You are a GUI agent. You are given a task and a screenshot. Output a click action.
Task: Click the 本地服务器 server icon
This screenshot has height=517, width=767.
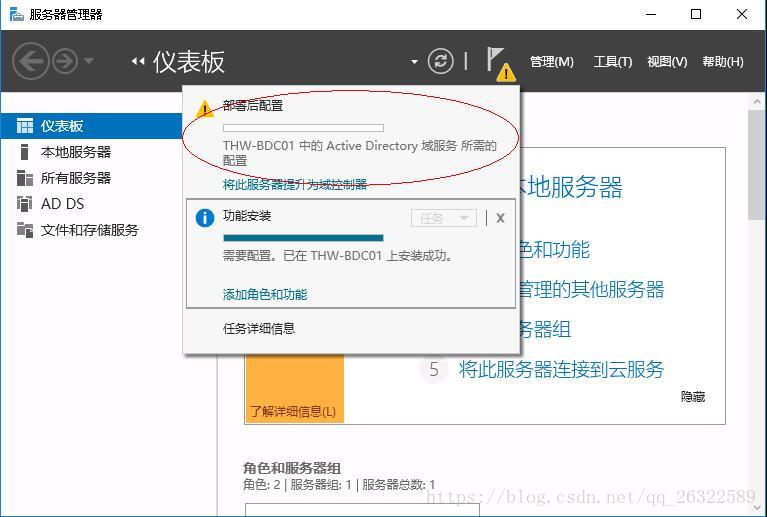[23, 152]
